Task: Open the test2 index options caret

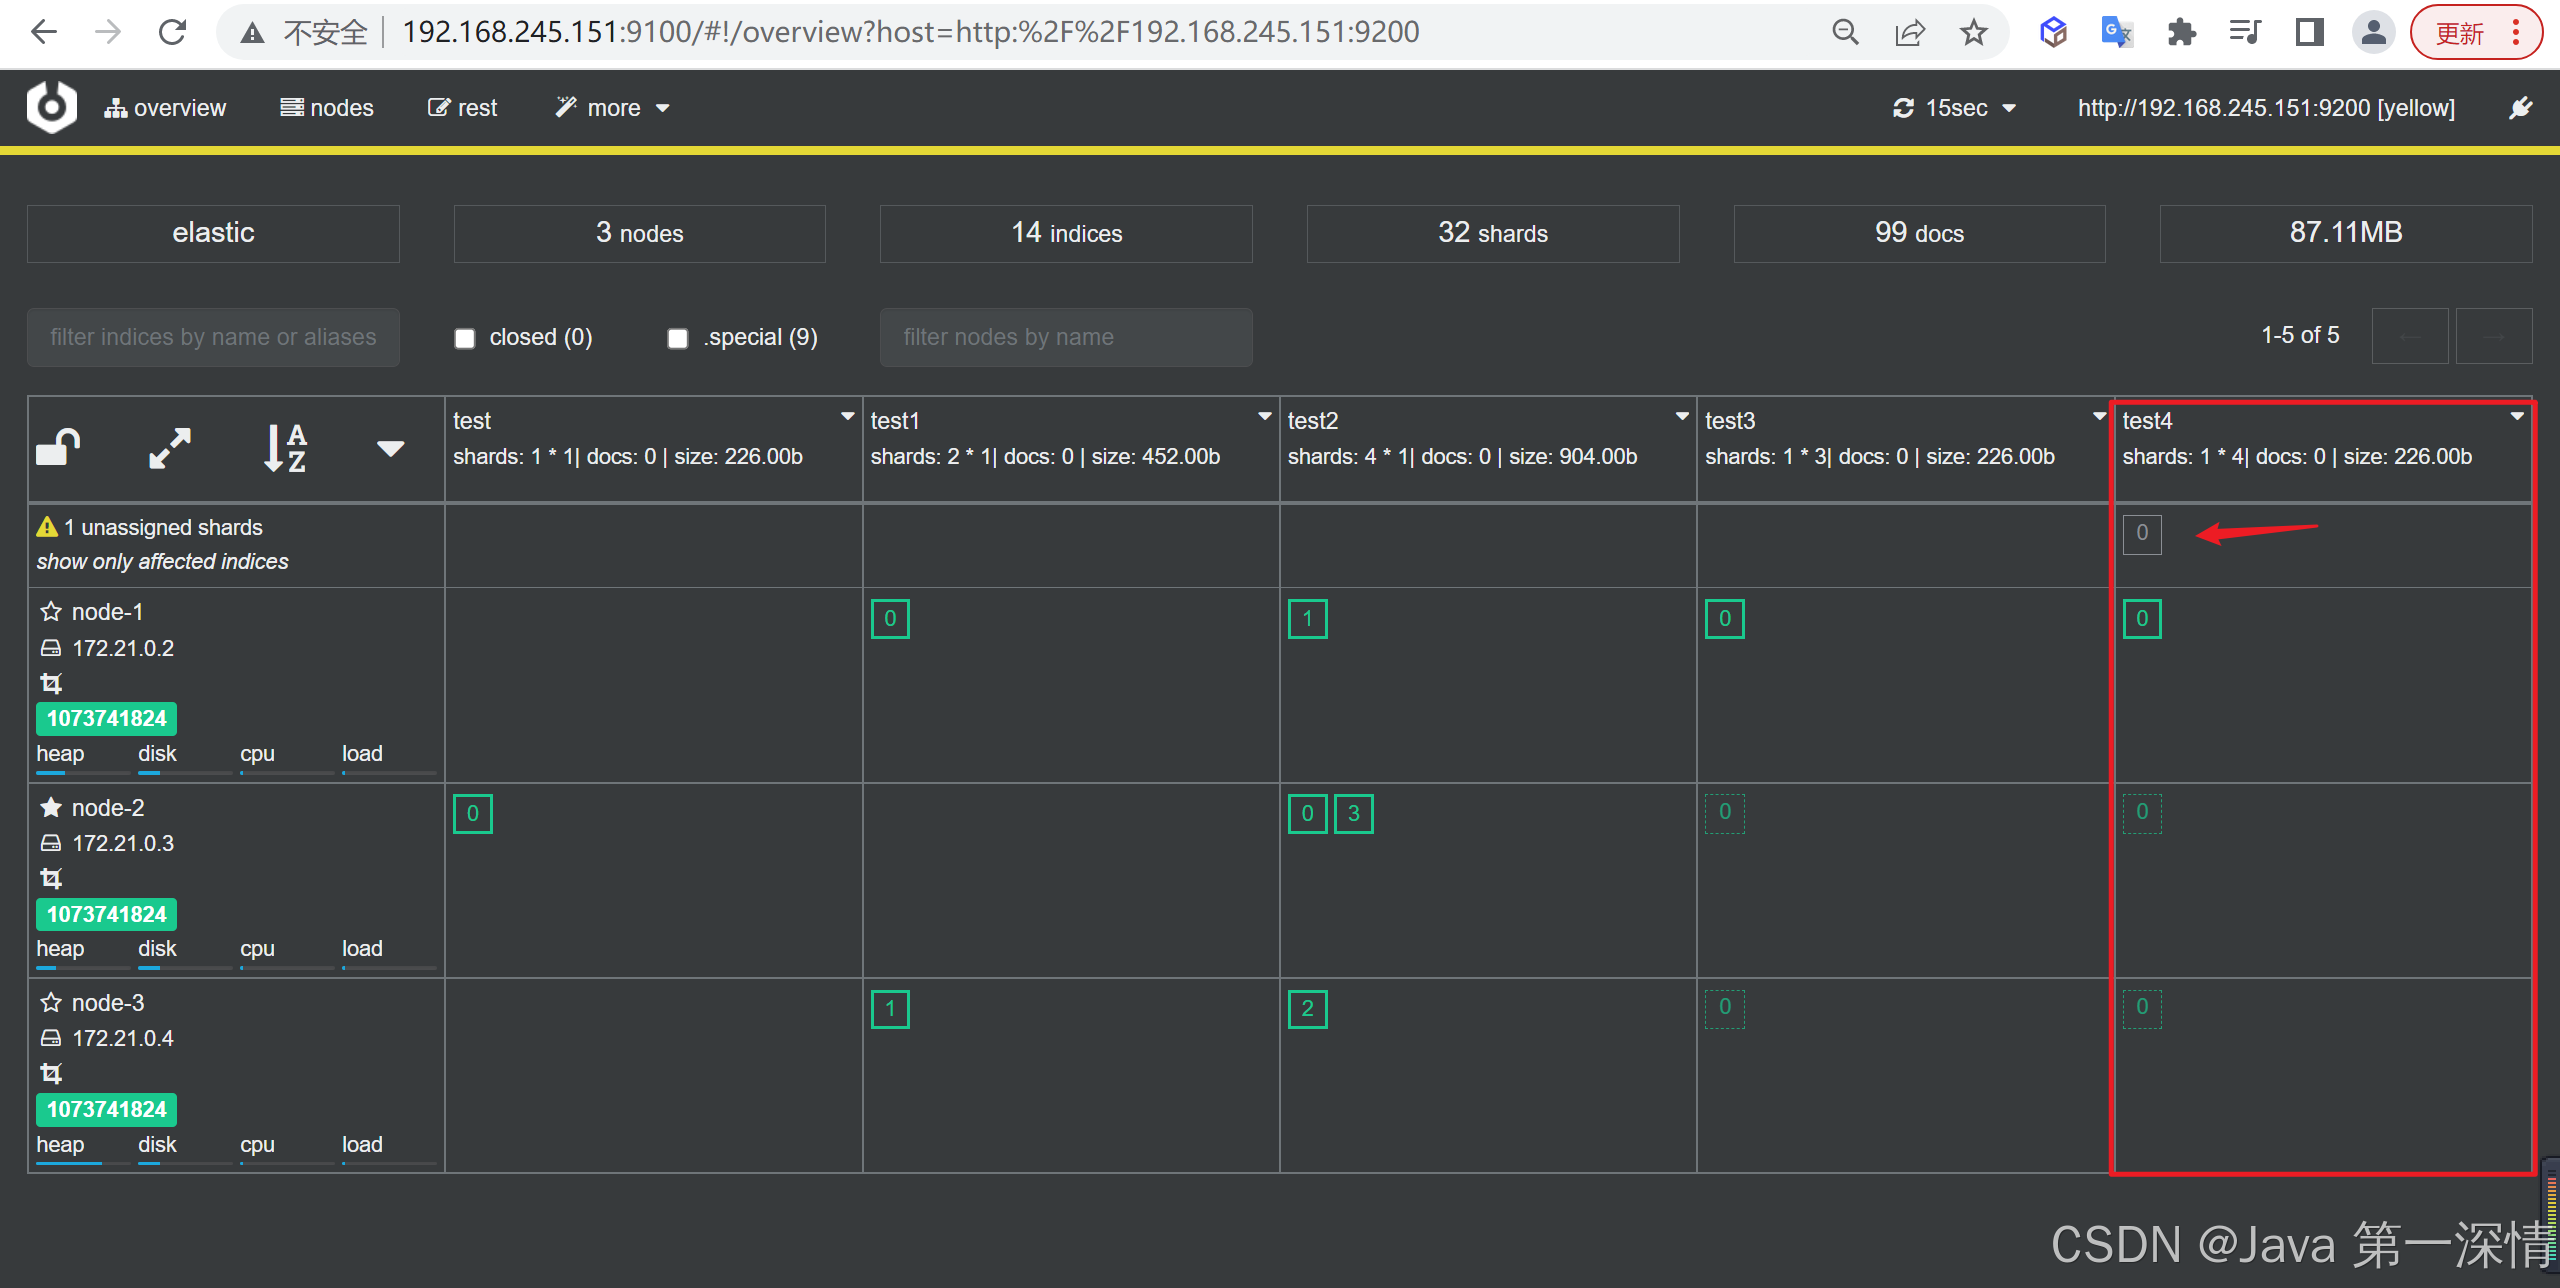Action: pos(1682,416)
